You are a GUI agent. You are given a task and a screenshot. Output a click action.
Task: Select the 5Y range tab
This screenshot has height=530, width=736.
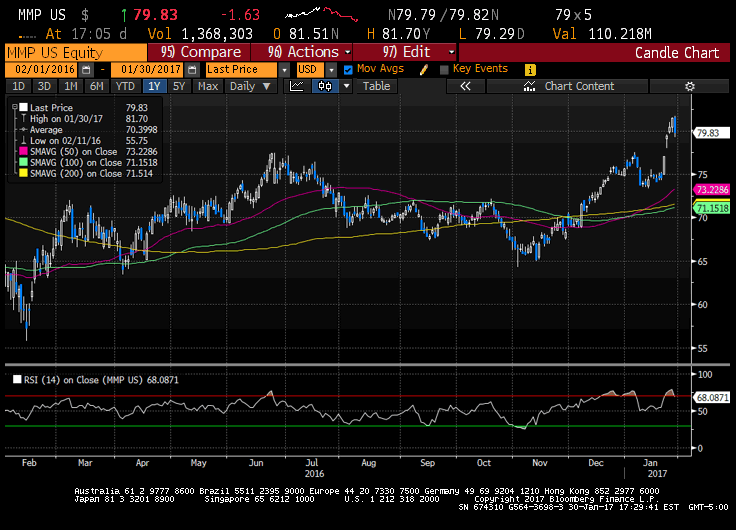[x=179, y=86]
